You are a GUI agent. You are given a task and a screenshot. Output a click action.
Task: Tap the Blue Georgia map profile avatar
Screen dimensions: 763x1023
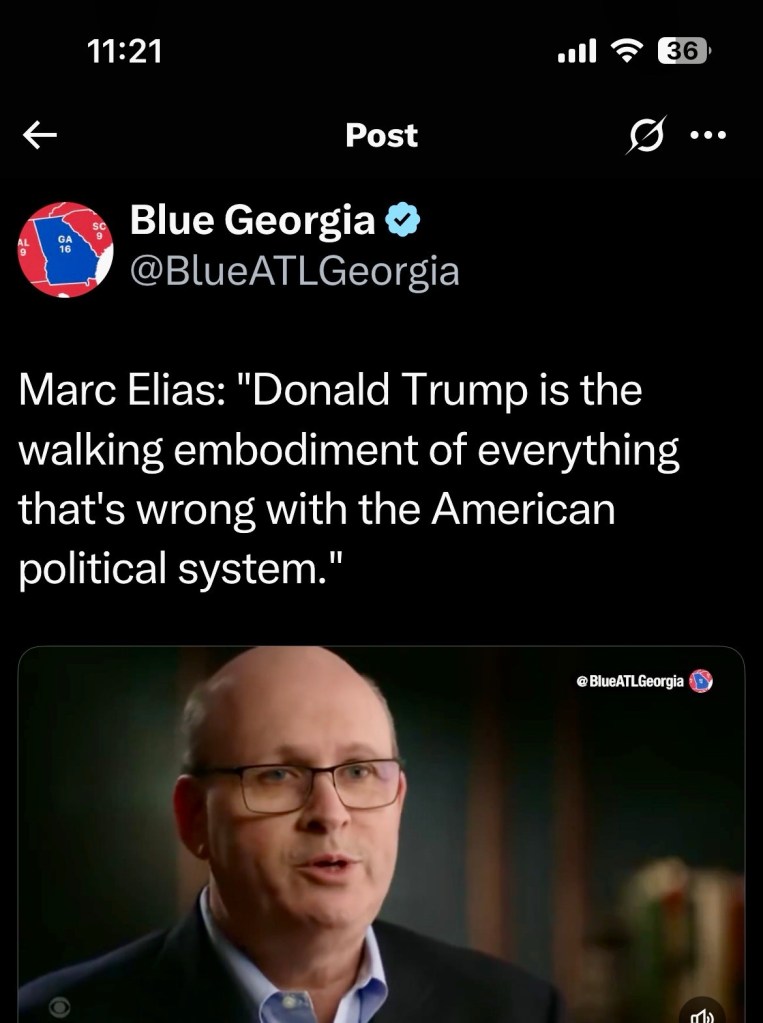coord(65,249)
